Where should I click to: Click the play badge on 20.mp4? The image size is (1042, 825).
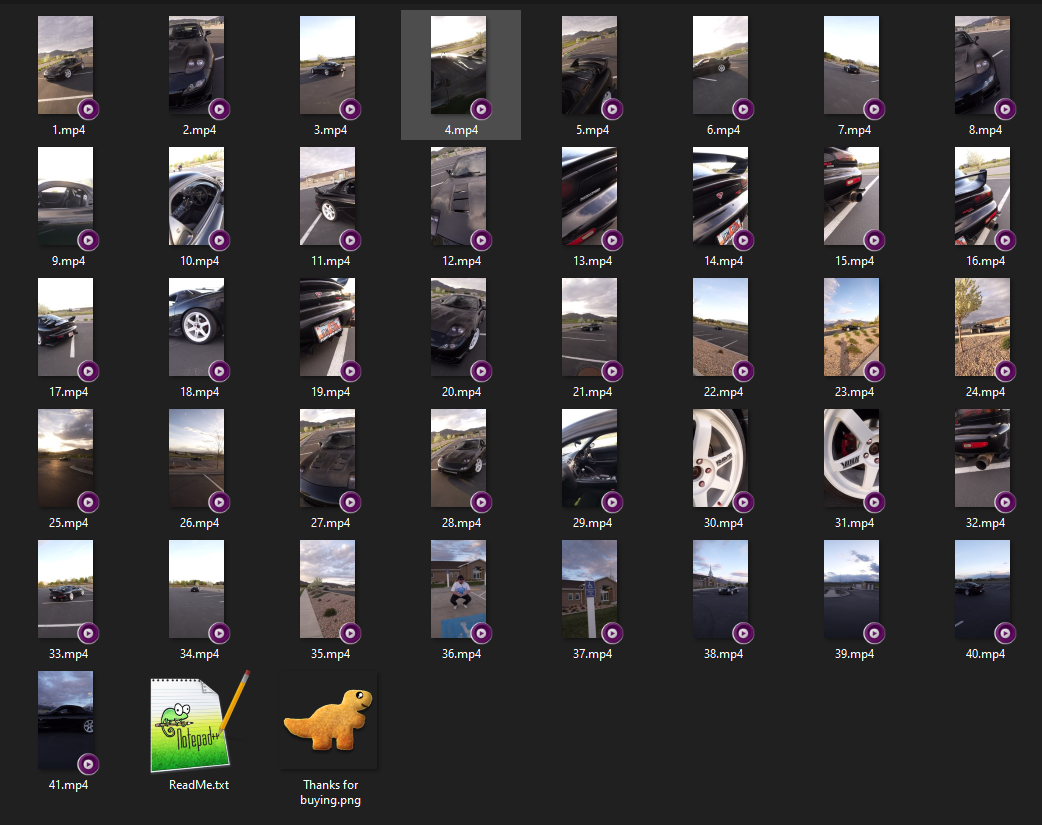click(x=481, y=371)
